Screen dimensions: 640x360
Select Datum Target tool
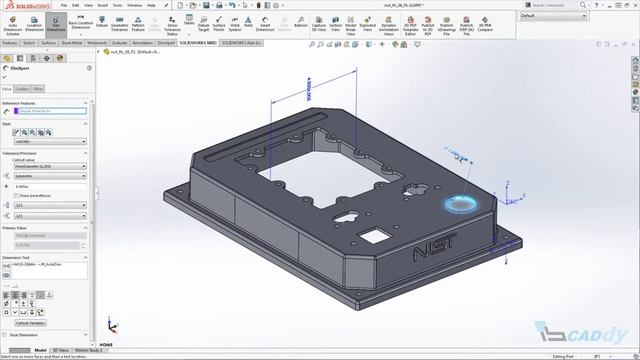(203, 24)
